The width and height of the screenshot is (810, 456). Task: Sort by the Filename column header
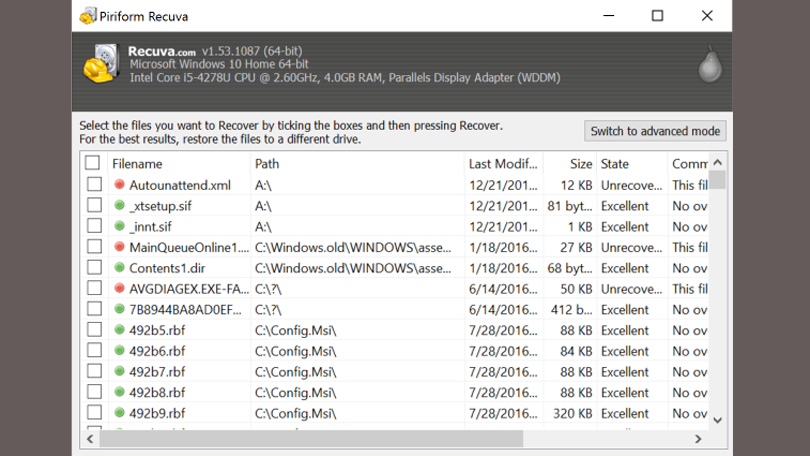click(x=137, y=164)
